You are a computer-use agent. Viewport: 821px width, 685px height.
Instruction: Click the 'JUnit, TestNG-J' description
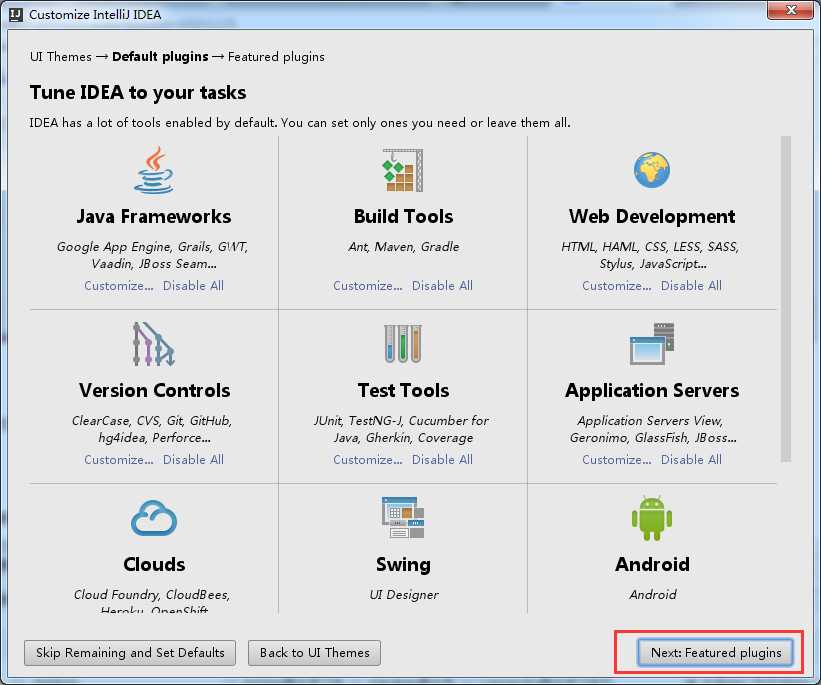[x=401, y=429]
